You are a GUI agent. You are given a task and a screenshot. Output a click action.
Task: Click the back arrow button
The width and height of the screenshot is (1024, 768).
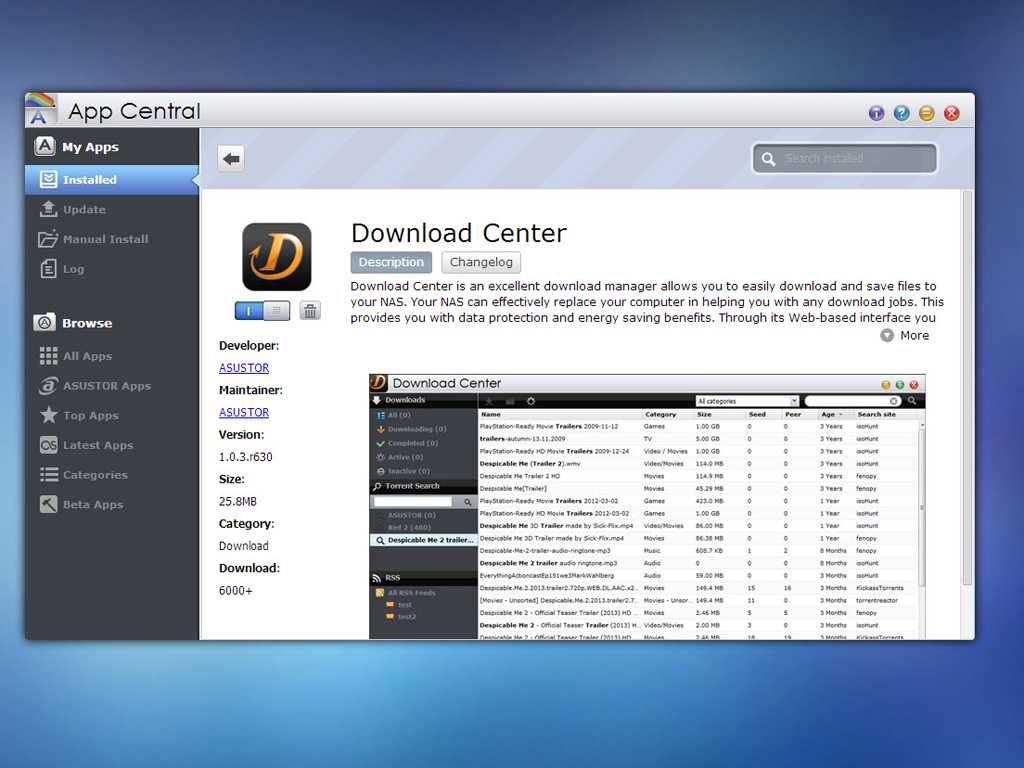(x=231, y=159)
